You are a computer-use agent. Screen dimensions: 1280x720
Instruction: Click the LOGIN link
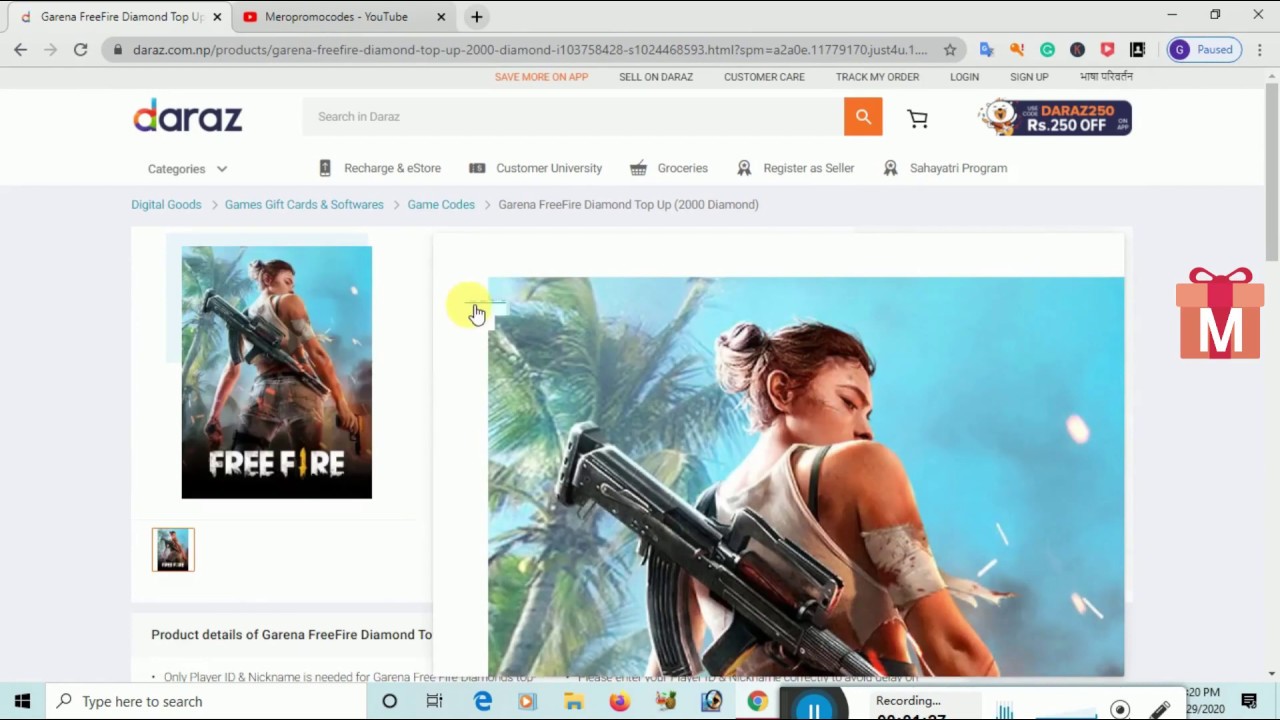pos(964,77)
